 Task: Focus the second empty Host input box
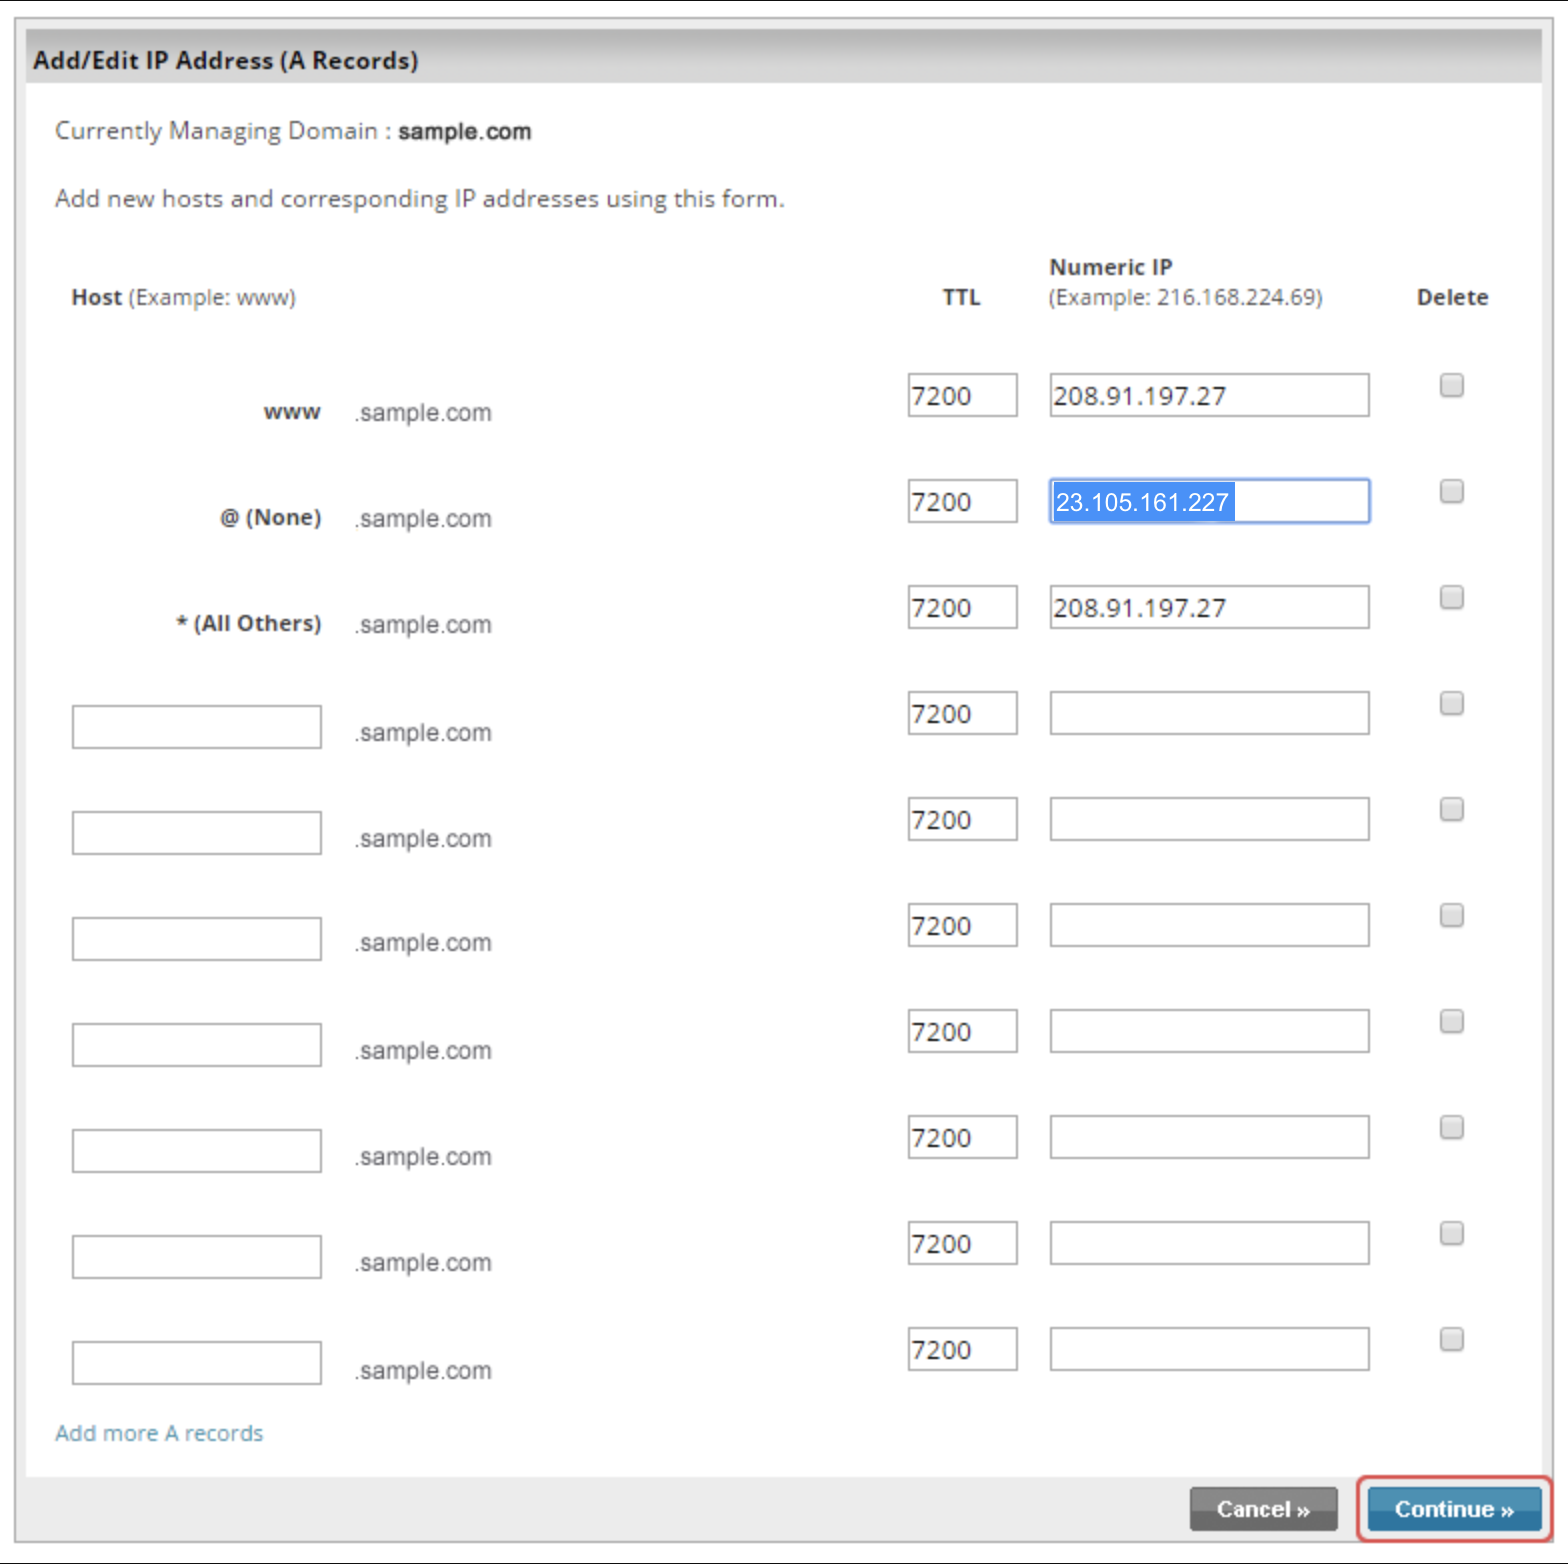pyautogui.click(x=196, y=833)
